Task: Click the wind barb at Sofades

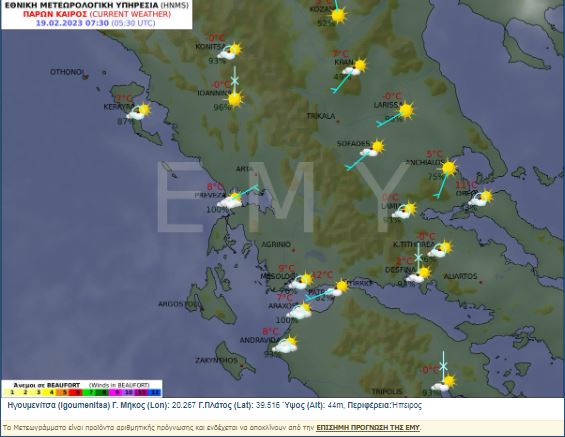Action: click(357, 161)
